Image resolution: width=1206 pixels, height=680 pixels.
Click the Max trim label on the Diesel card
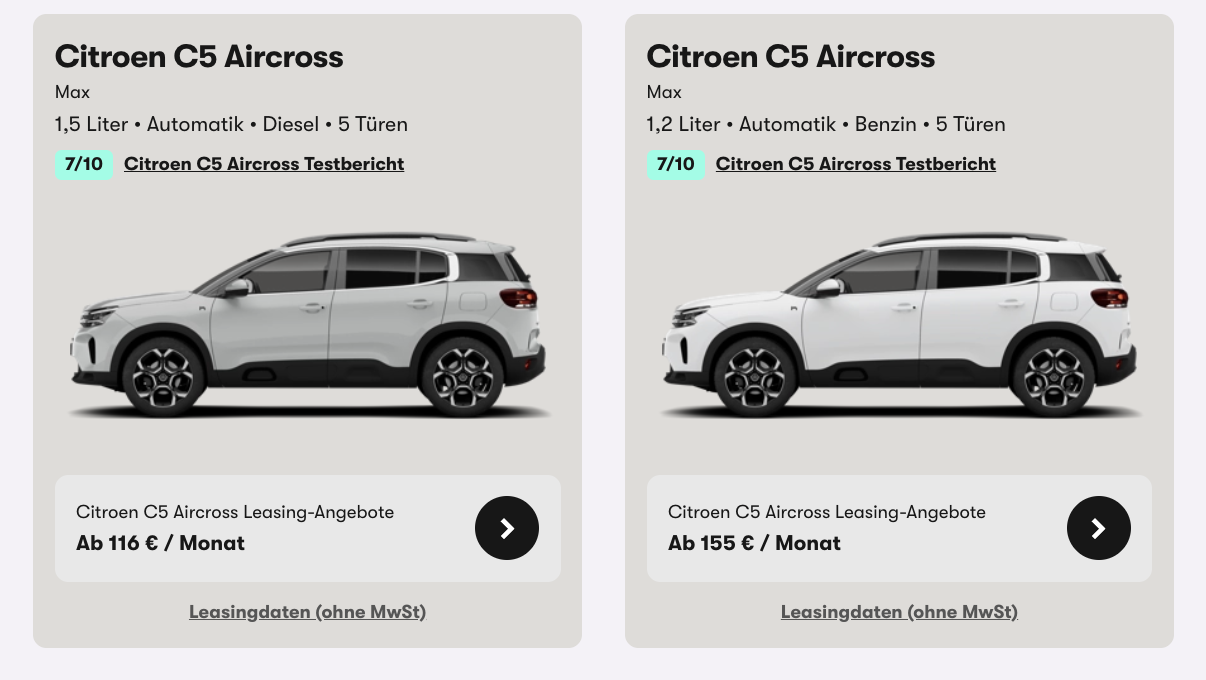pos(72,92)
